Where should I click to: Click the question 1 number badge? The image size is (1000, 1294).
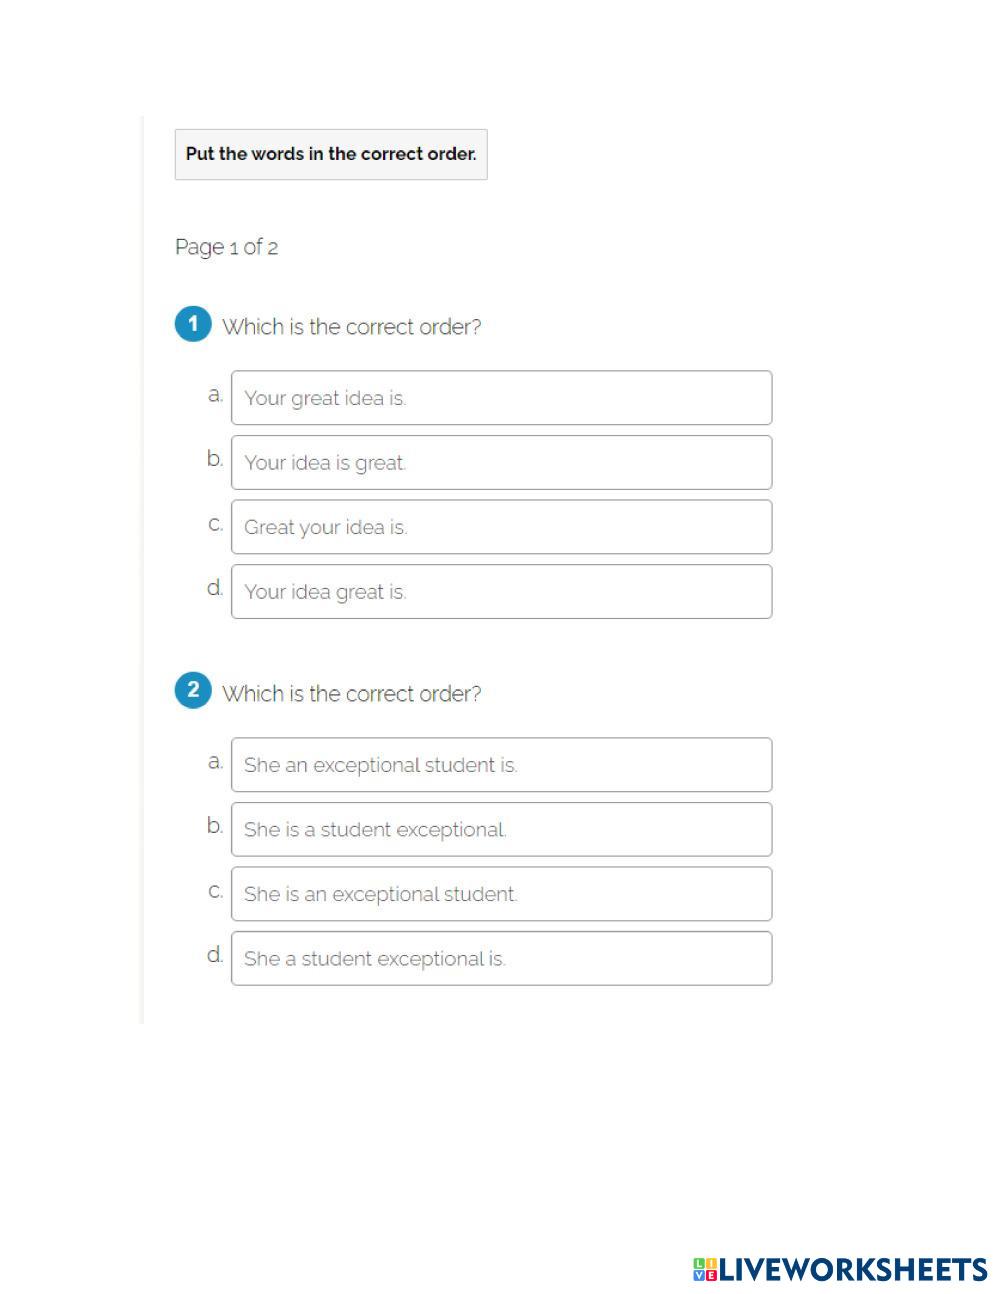coord(193,324)
